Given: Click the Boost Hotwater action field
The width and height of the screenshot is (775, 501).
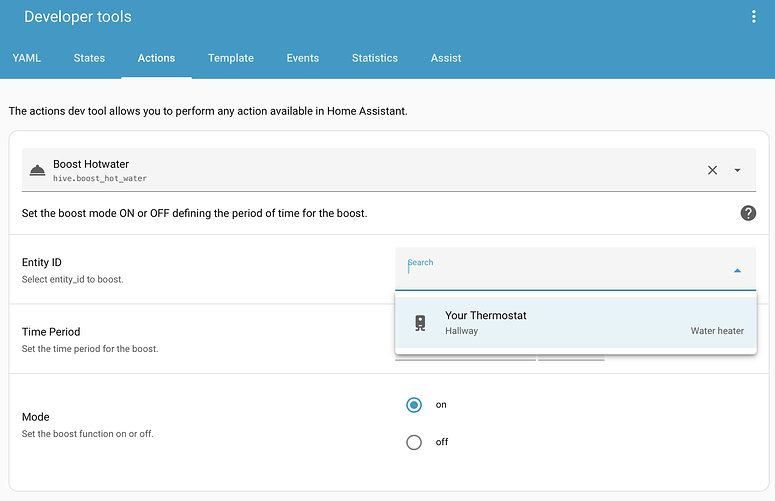Looking at the screenshot, I should click(388, 169).
